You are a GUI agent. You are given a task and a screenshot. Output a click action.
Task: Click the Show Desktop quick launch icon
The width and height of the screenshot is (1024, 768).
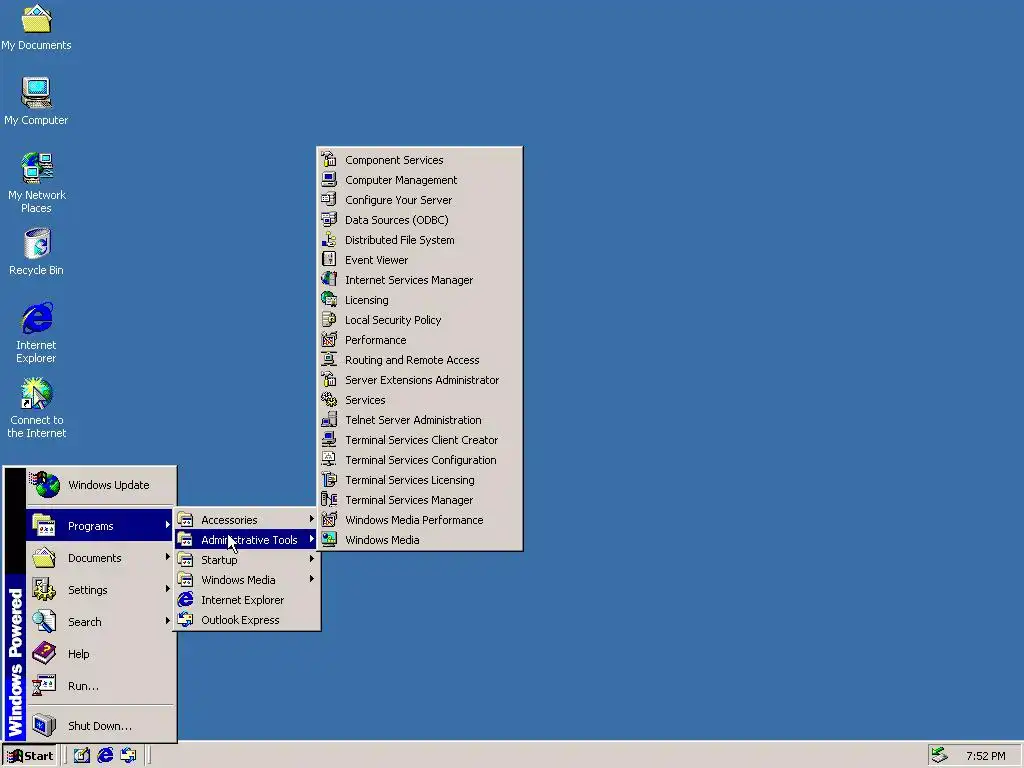click(x=82, y=756)
